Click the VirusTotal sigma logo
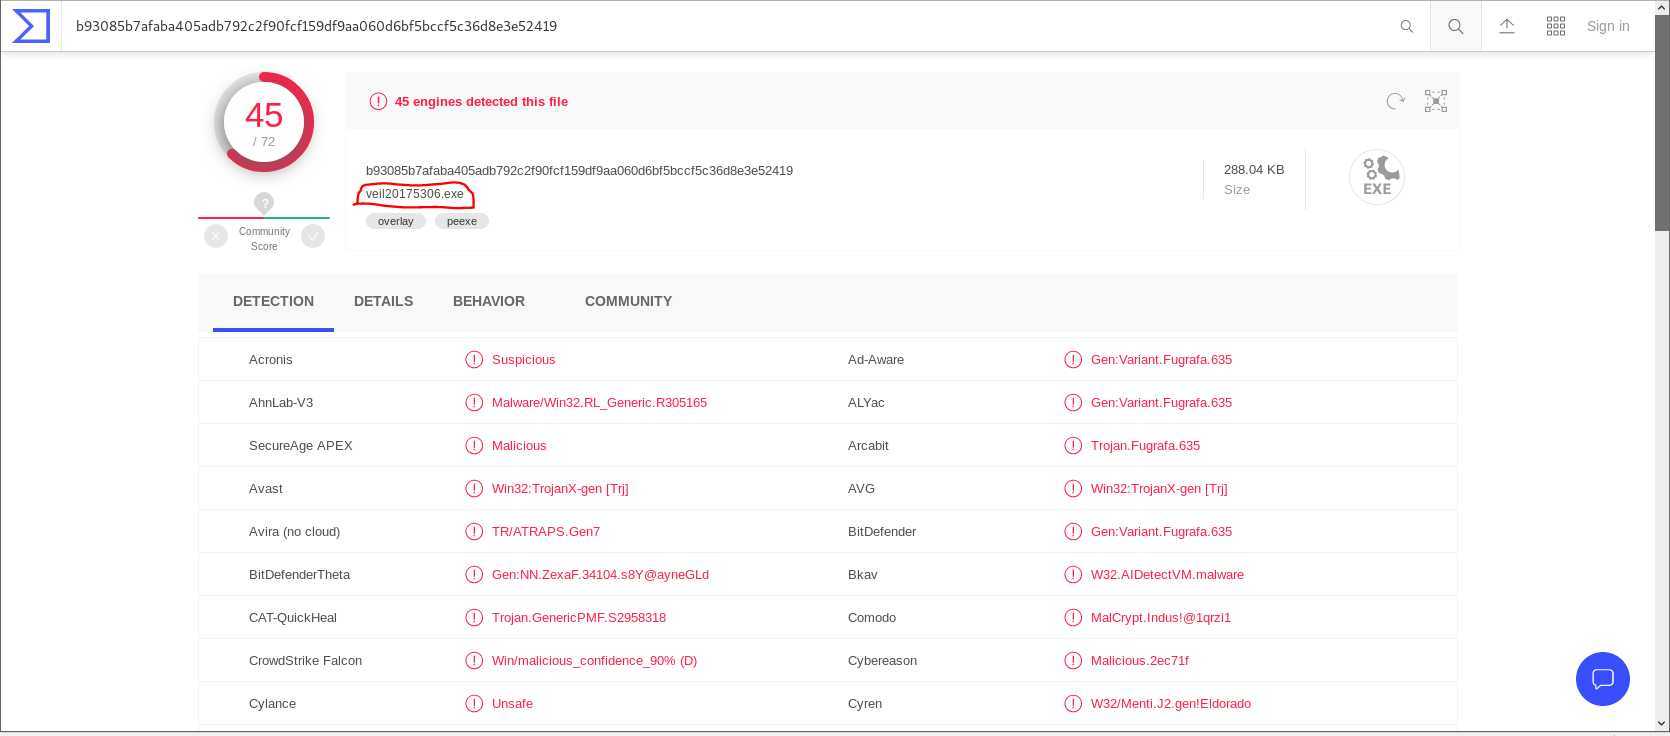 [31, 26]
